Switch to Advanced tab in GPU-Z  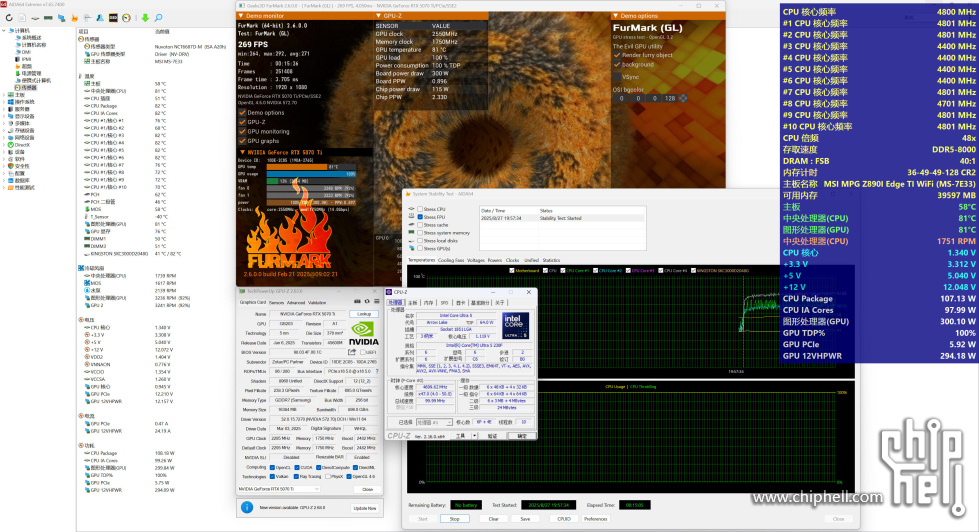point(296,302)
